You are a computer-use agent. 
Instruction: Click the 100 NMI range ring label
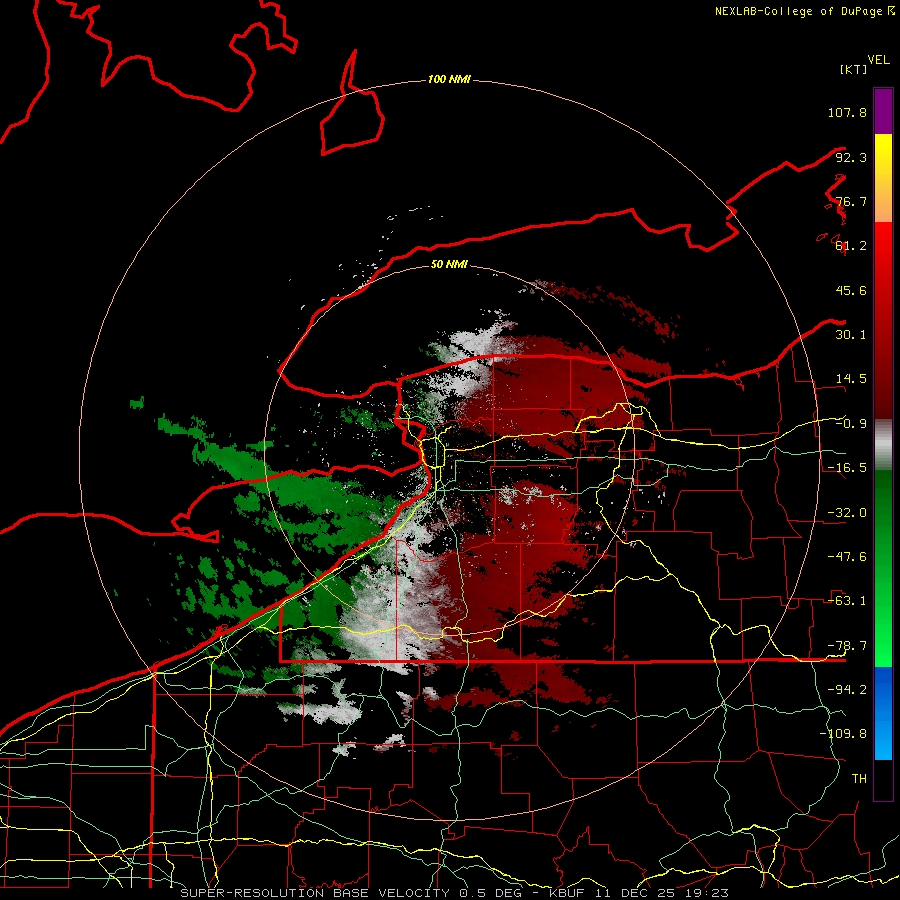pos(449,79)
